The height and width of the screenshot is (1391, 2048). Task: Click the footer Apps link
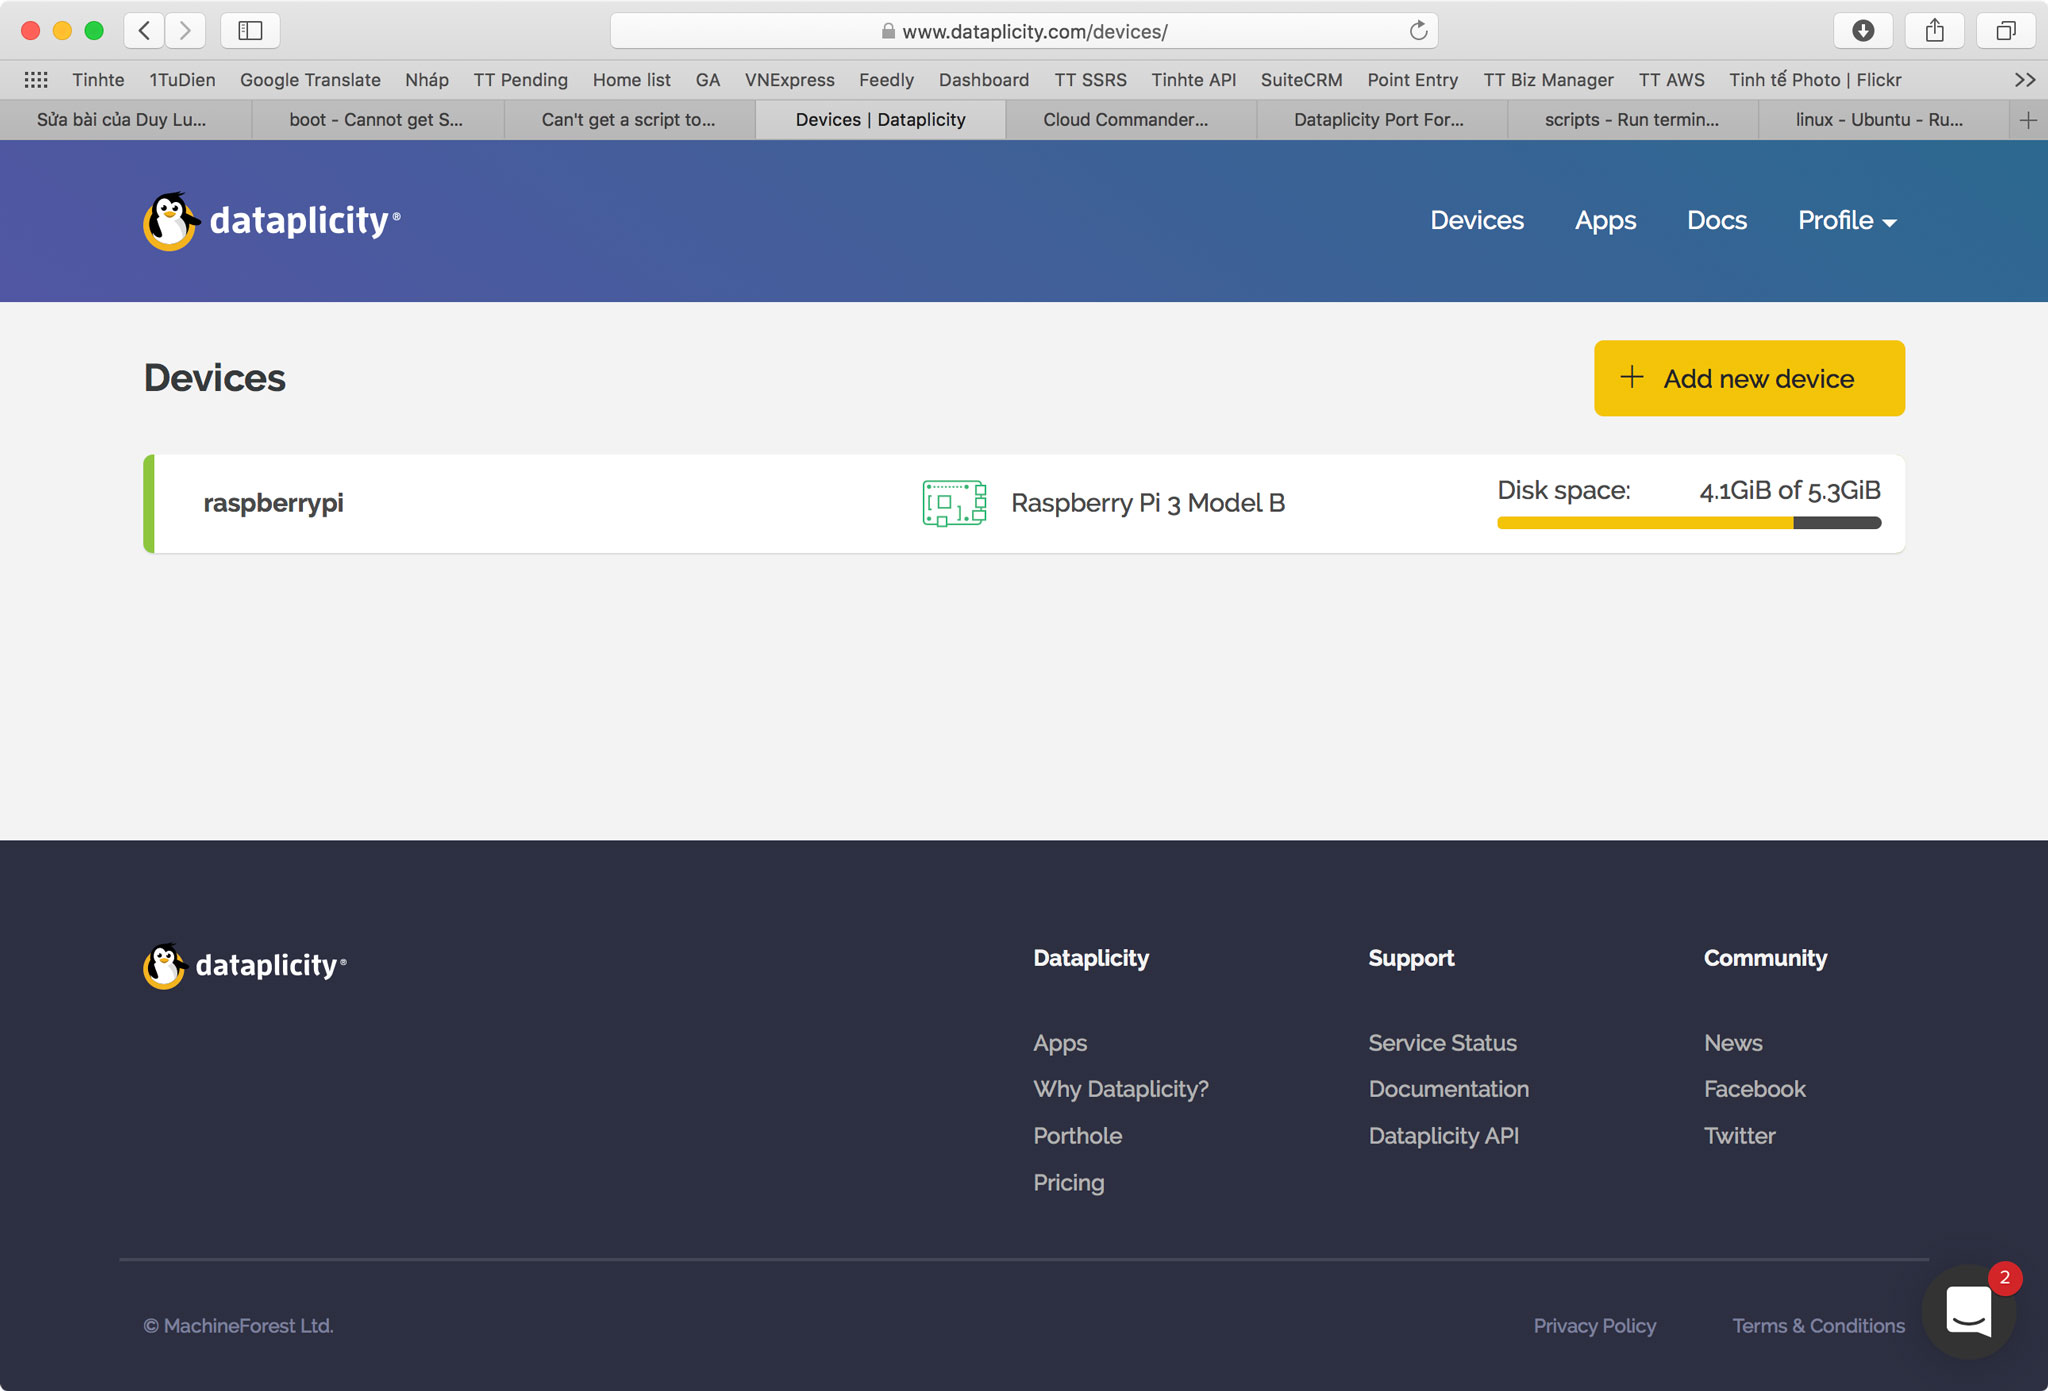(x=1060, y=1043)
